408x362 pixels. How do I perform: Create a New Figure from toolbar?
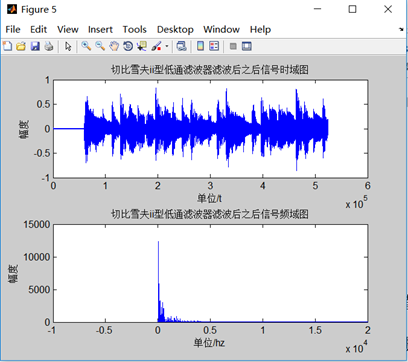[x=7, y=46]
